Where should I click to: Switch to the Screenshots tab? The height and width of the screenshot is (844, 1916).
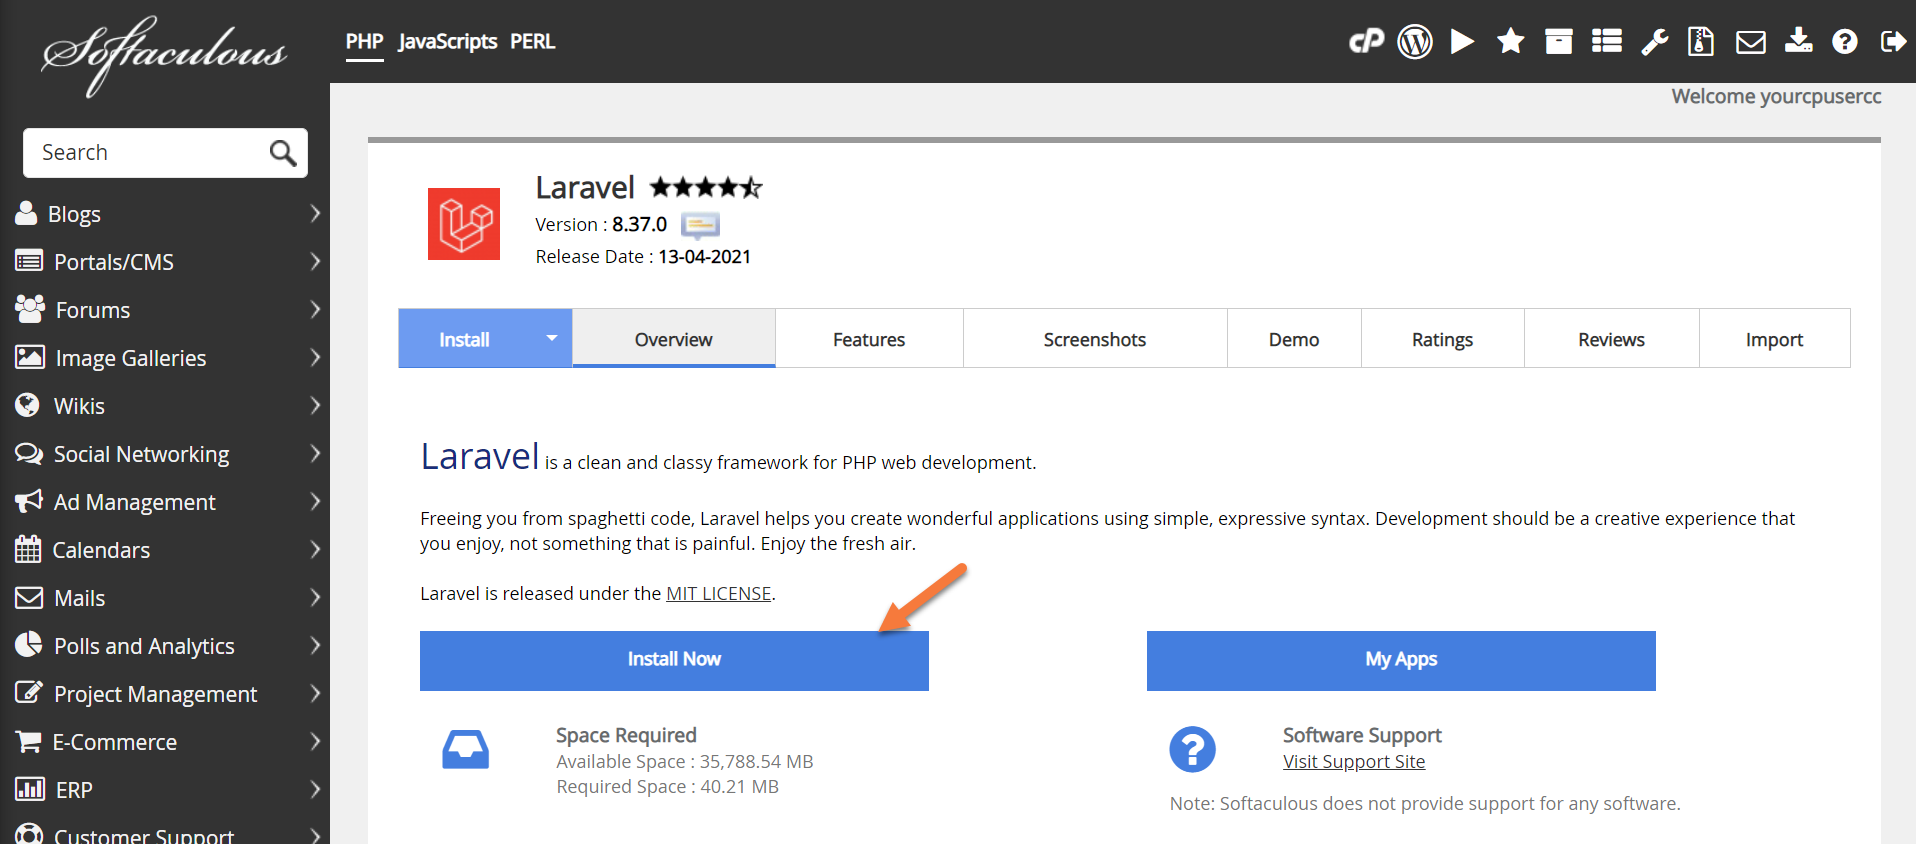coord(1094,339)
